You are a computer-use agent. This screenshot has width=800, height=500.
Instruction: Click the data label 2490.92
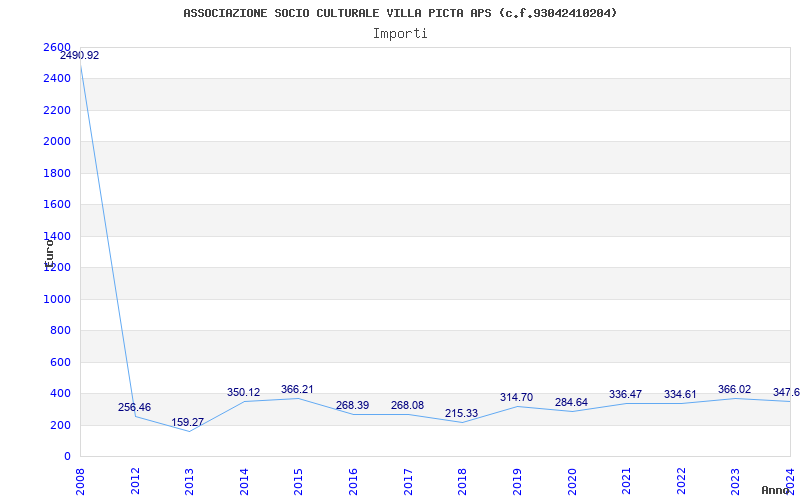pyautogui.click(x=80, y=56)
